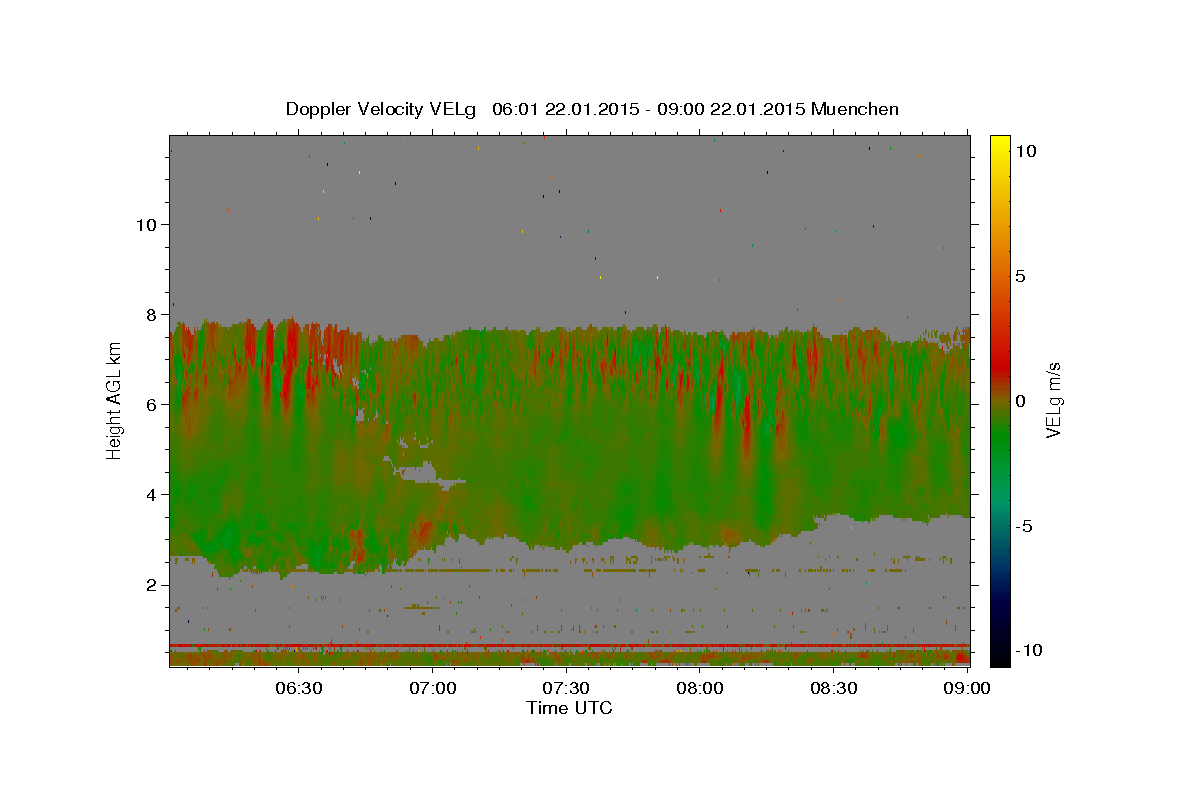Click the horizontal red line near the ground
Screen dimensions: 1200x800
(569, 645)
